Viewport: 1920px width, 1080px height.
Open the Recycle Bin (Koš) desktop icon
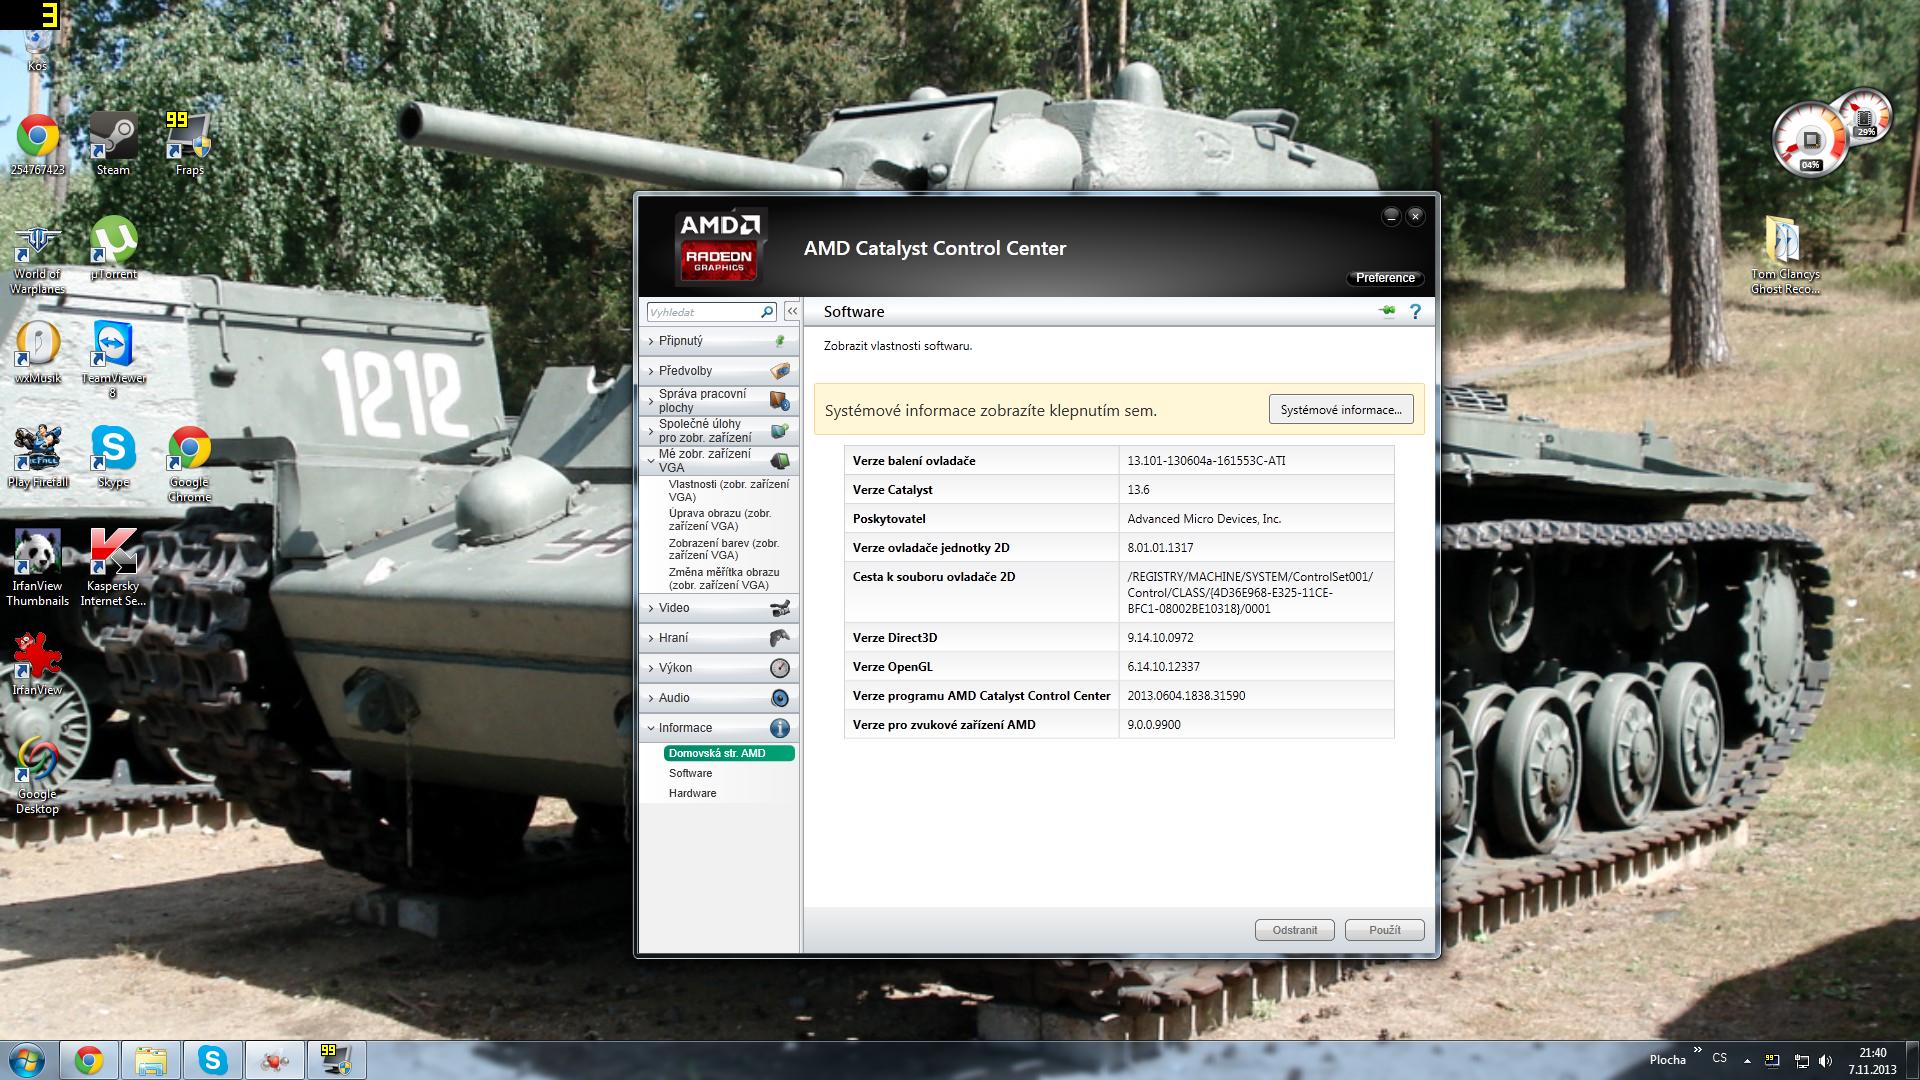click(37, 48)
